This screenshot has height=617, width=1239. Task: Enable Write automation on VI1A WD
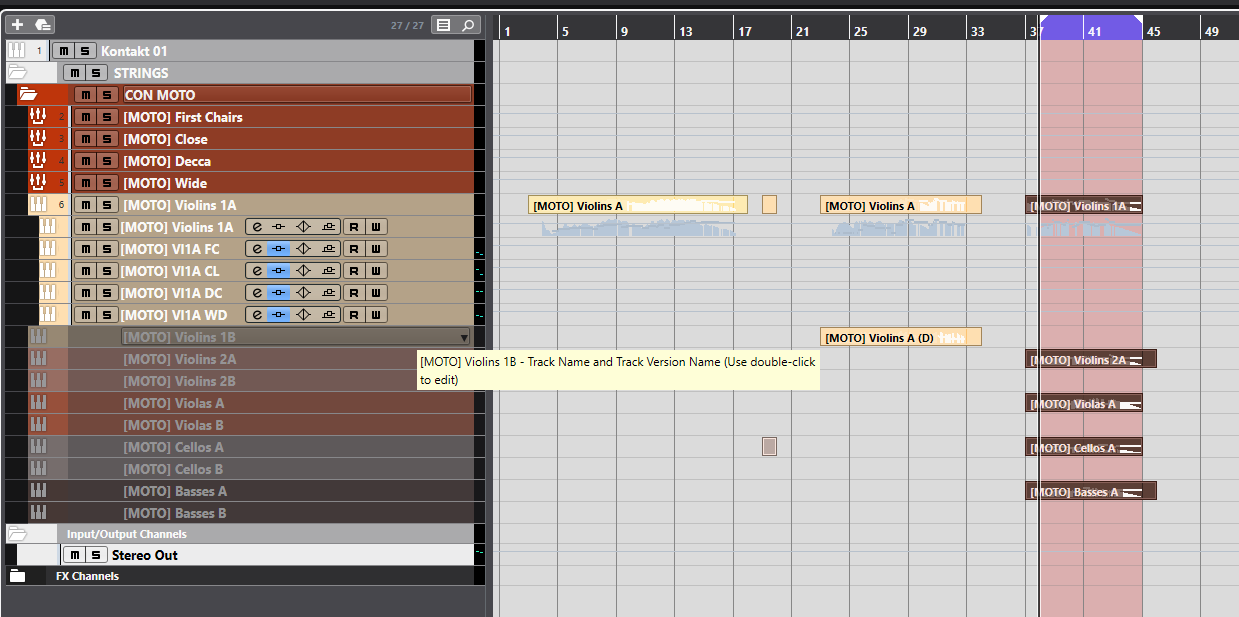coord(376,315)
